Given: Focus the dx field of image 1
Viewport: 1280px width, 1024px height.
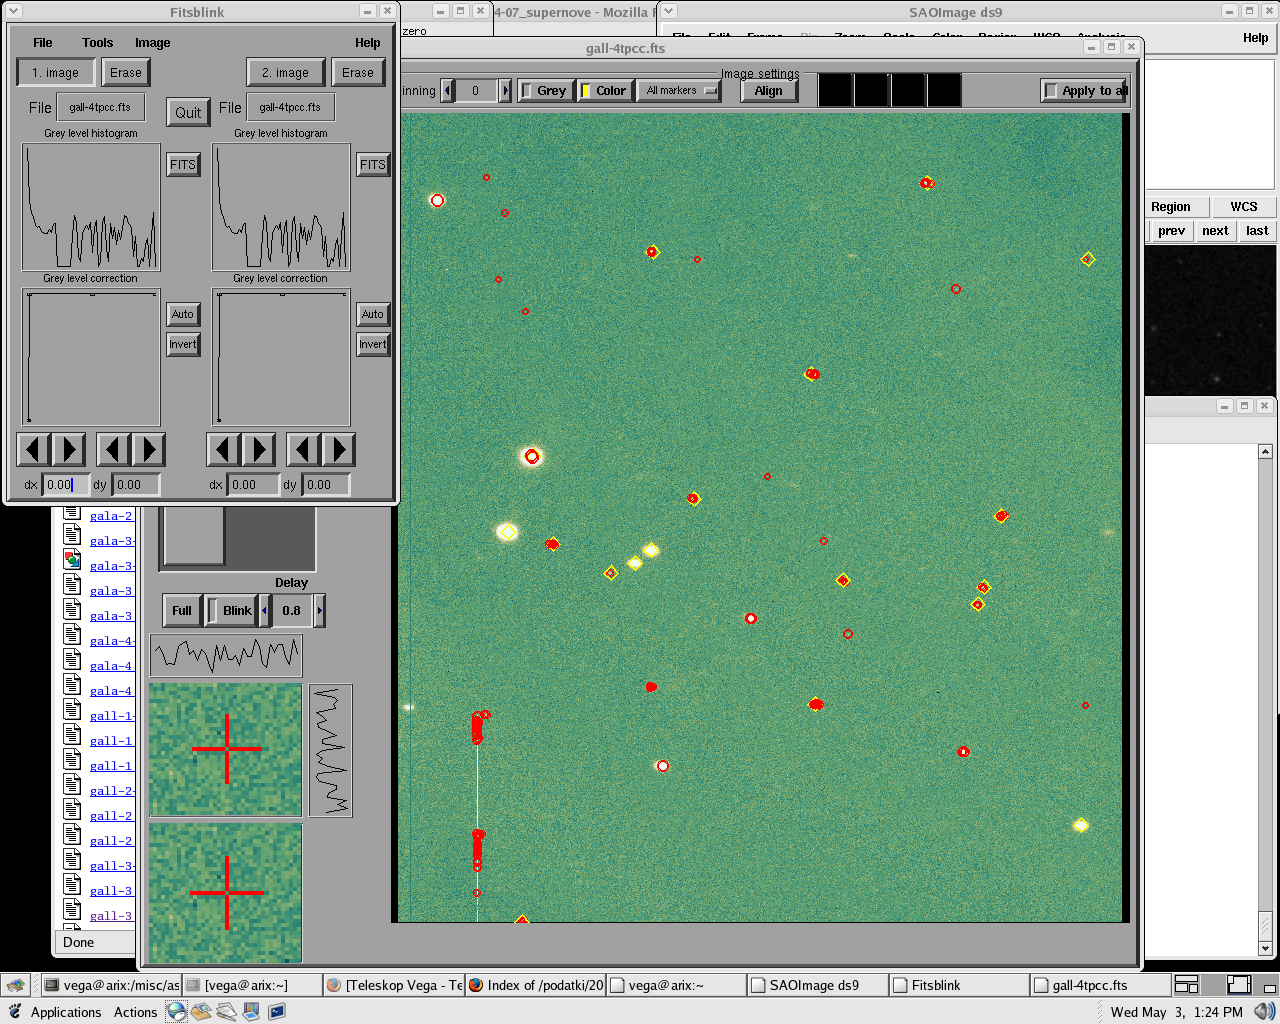Looking at the screenshot, I should coord(65,484).
